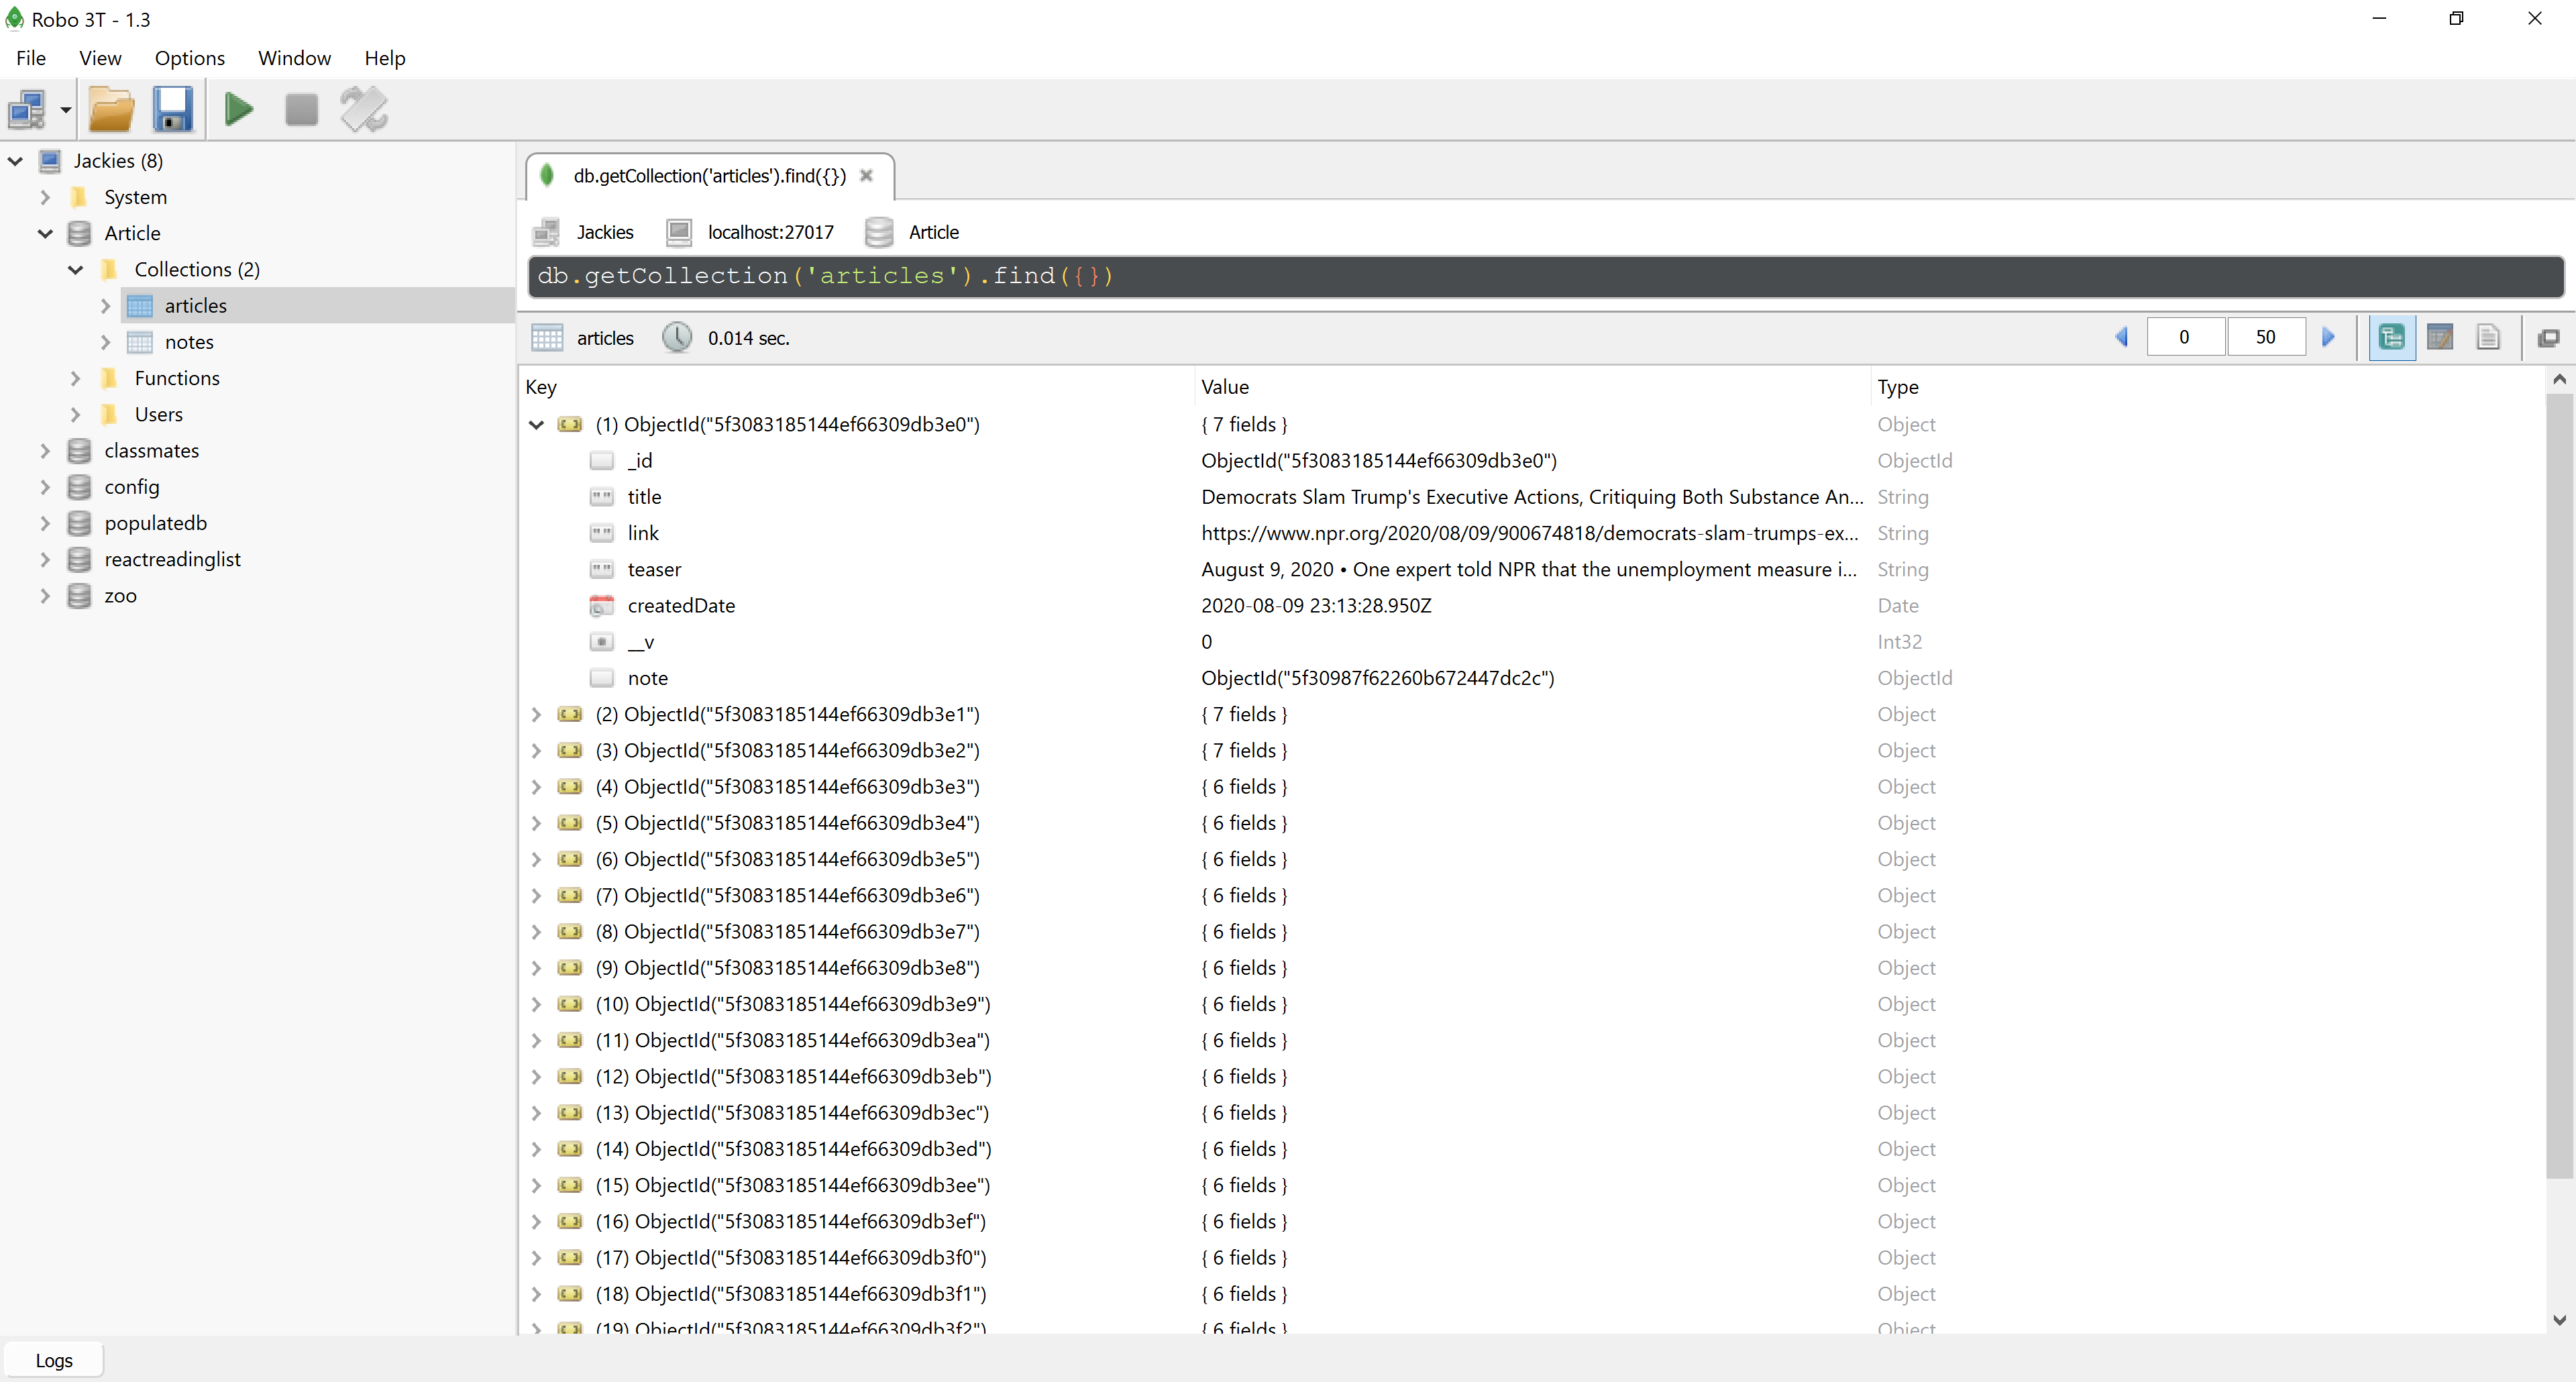Click the query editor command line
Image resolution: width=2576 pixels, height=1382 pixels.
point(1546,276)
